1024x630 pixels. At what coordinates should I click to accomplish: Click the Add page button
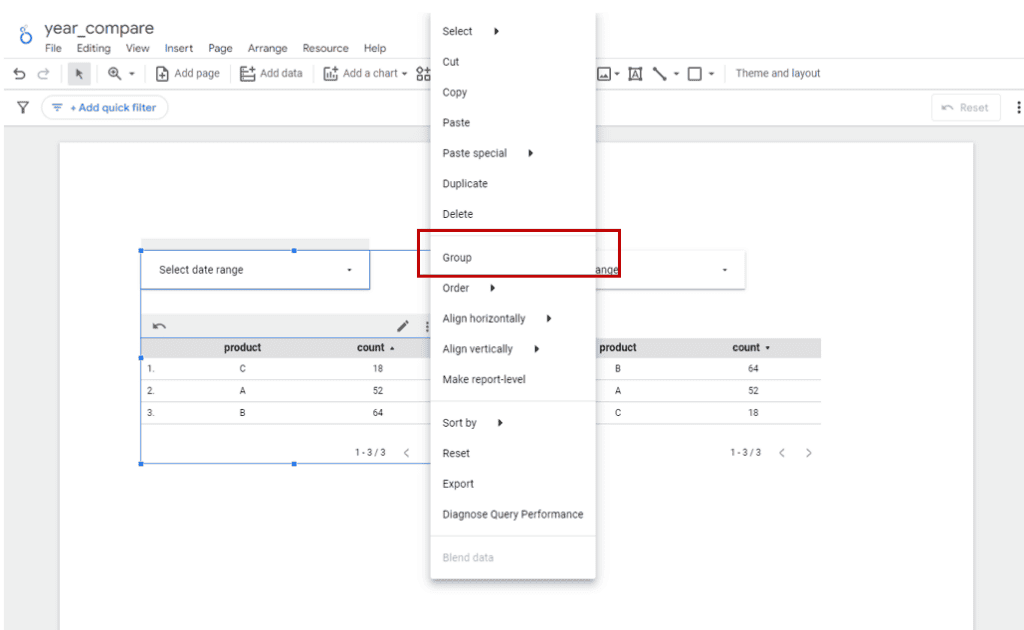tap(188, 74)
